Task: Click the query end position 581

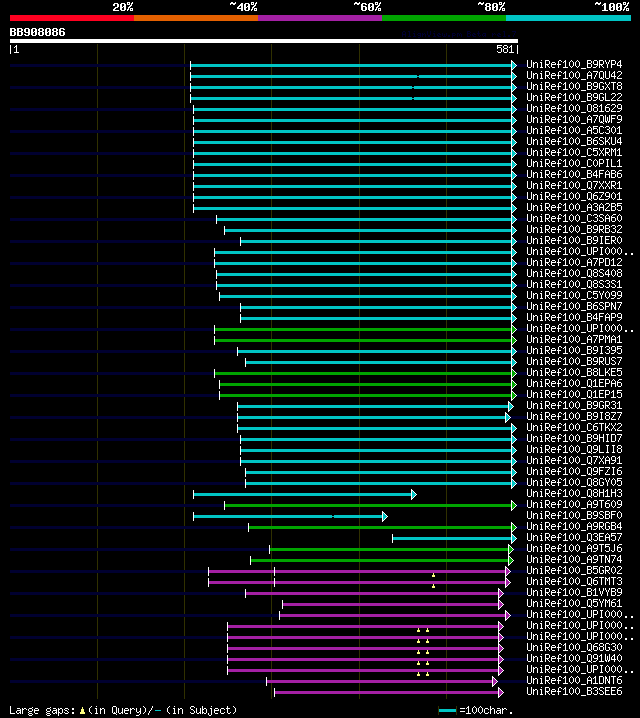Action: point(505,49)
